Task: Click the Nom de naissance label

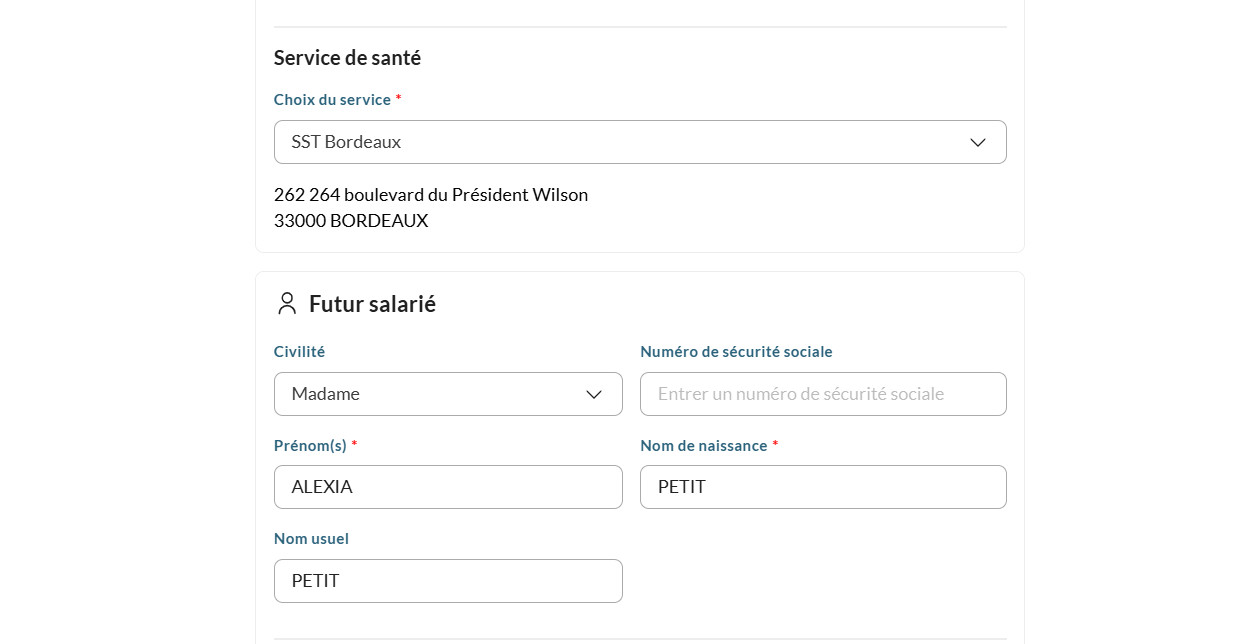Action: point(703,445)
